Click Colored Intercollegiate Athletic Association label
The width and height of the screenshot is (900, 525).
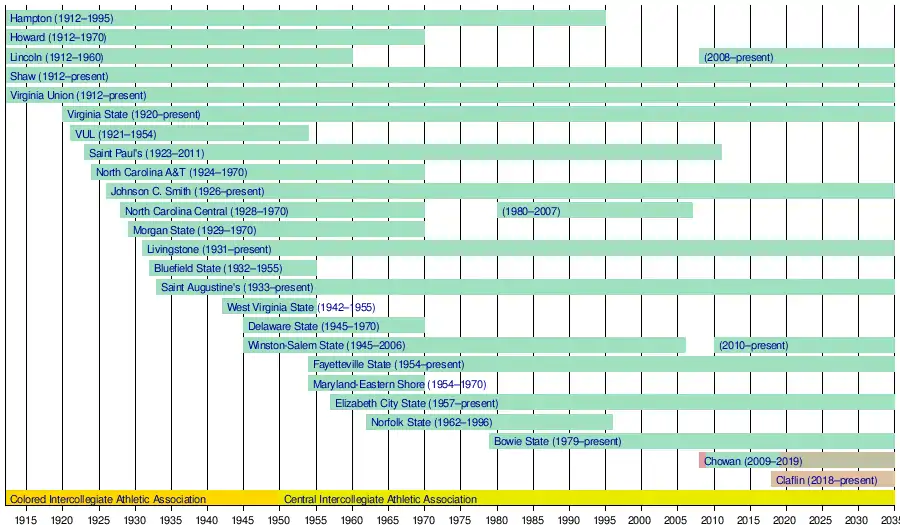[x=108, y=499]
